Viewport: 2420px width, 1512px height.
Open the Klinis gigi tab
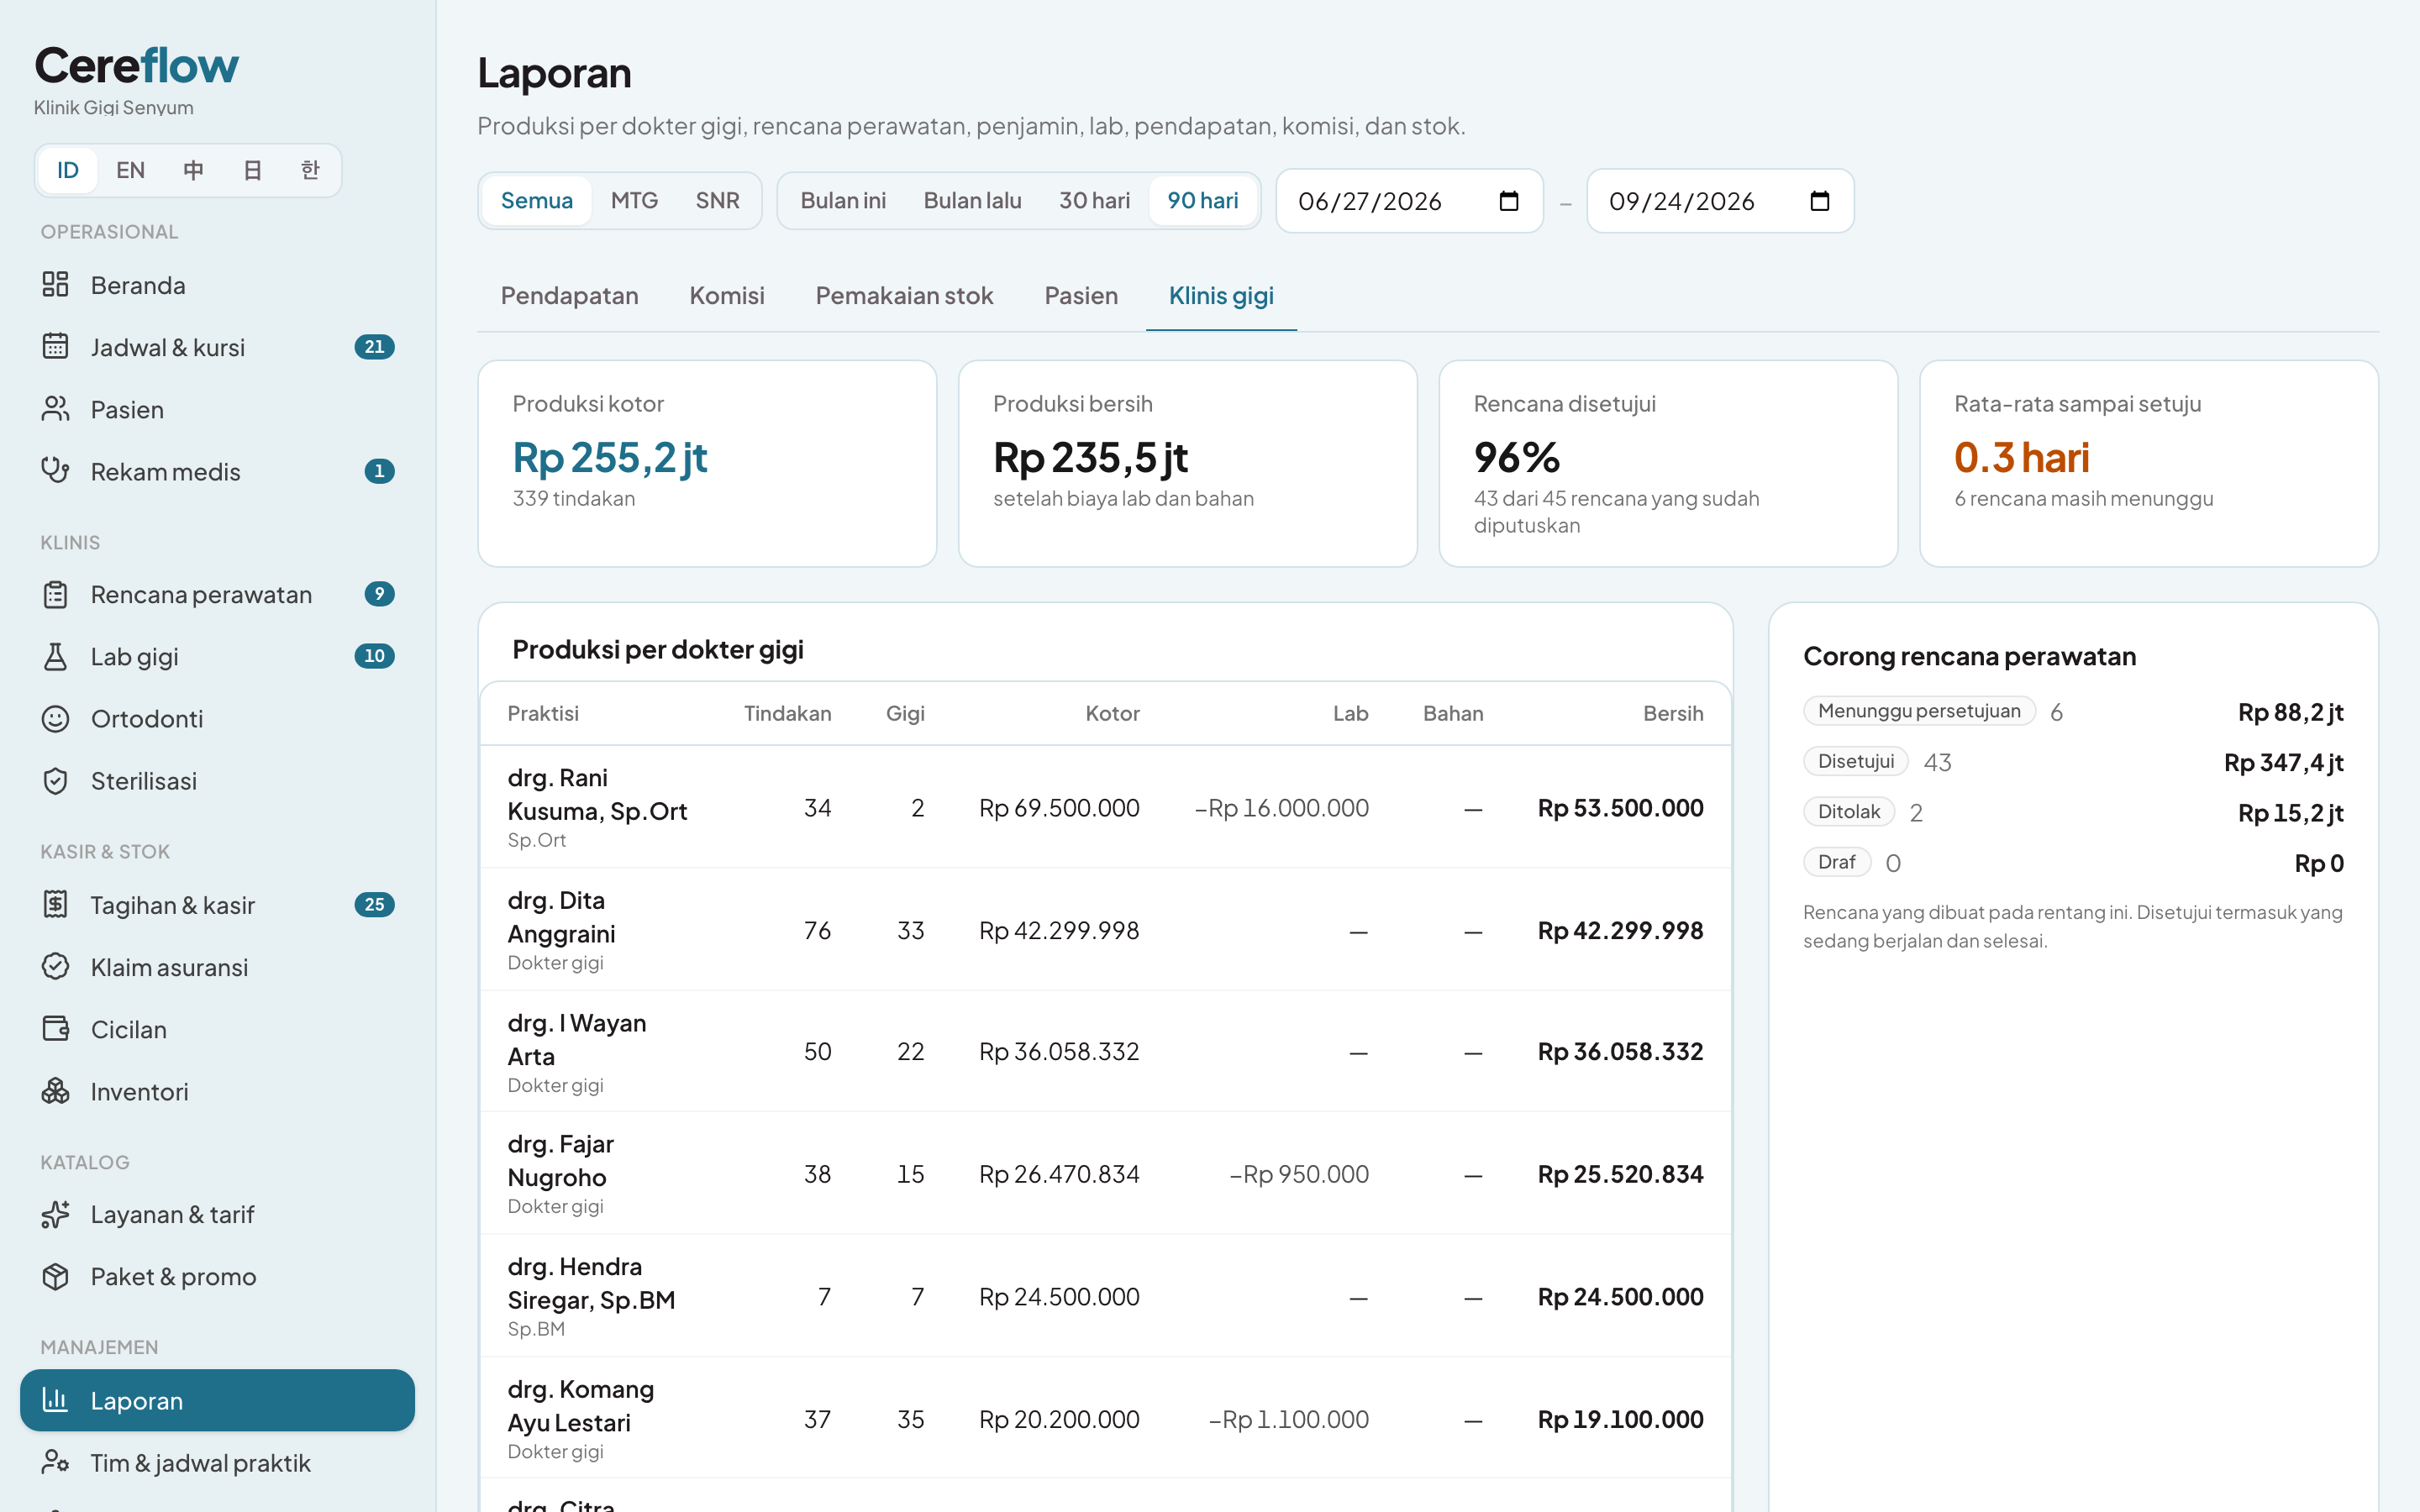(x=1221, y=296)
